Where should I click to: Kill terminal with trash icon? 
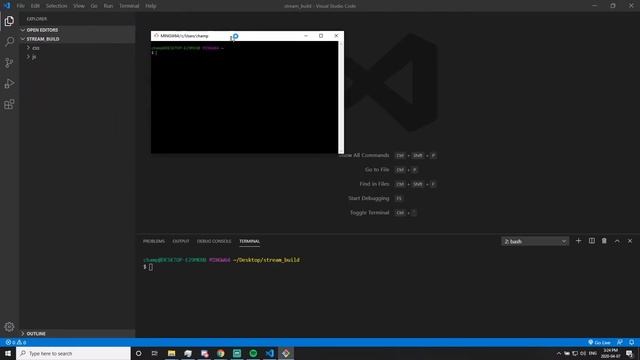pyautogui.click(x=604, y=241)
